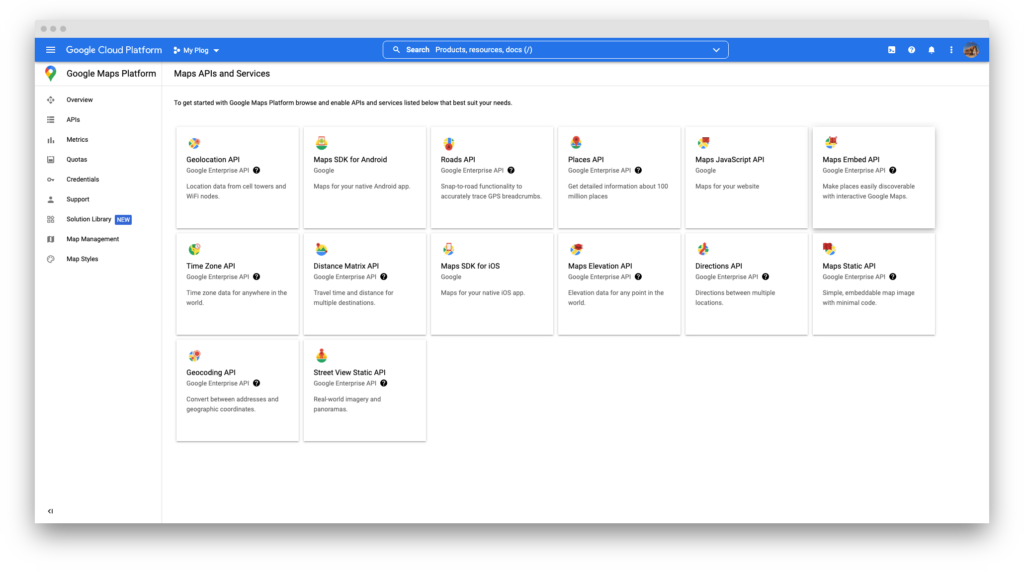Image resolution: width=1024 pixels, height=573 pixels.
Task: Open Overview in the sidebar
Action: pos(80,100)
